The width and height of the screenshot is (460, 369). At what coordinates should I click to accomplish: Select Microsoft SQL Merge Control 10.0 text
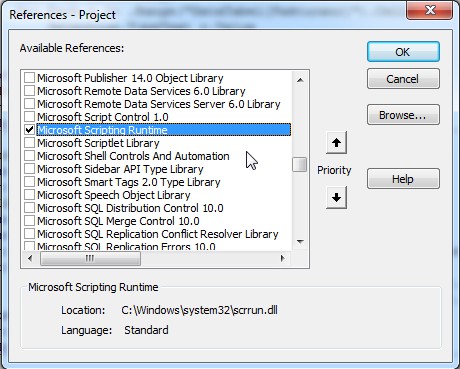pyautogui.click(x=118, y=221)
